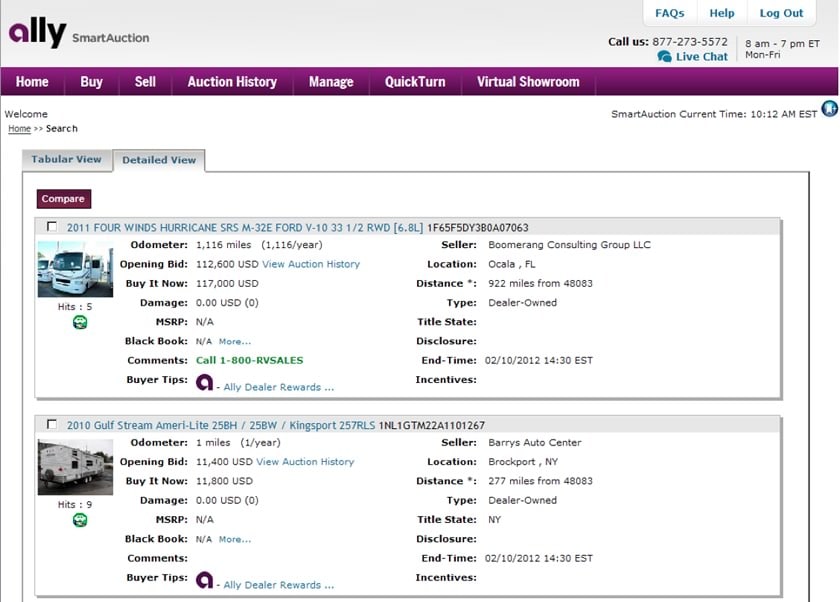Click Buy It Now price 11,800 USD
This screenshot has height=602, width=840.
tap(224, 481)
